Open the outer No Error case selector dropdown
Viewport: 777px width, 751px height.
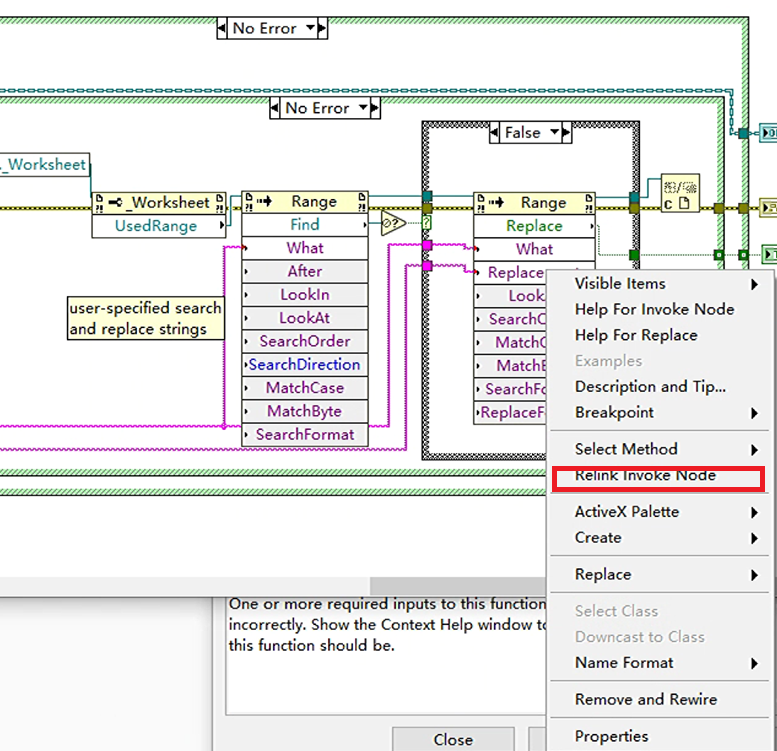(310, 28)
